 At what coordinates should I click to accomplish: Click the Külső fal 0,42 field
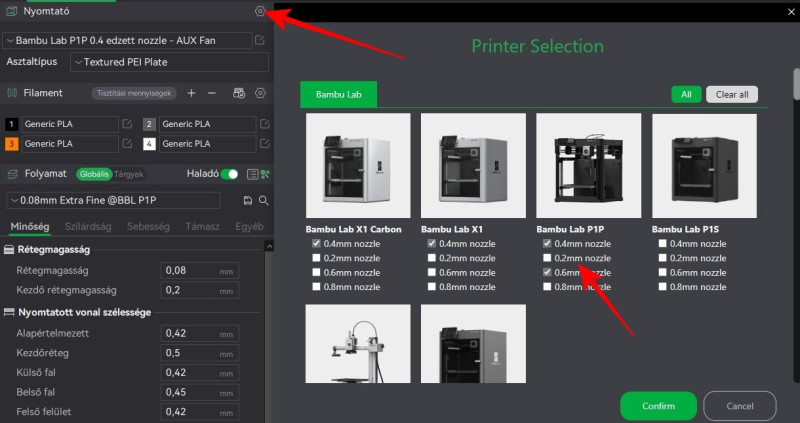[x=199, y=373]
